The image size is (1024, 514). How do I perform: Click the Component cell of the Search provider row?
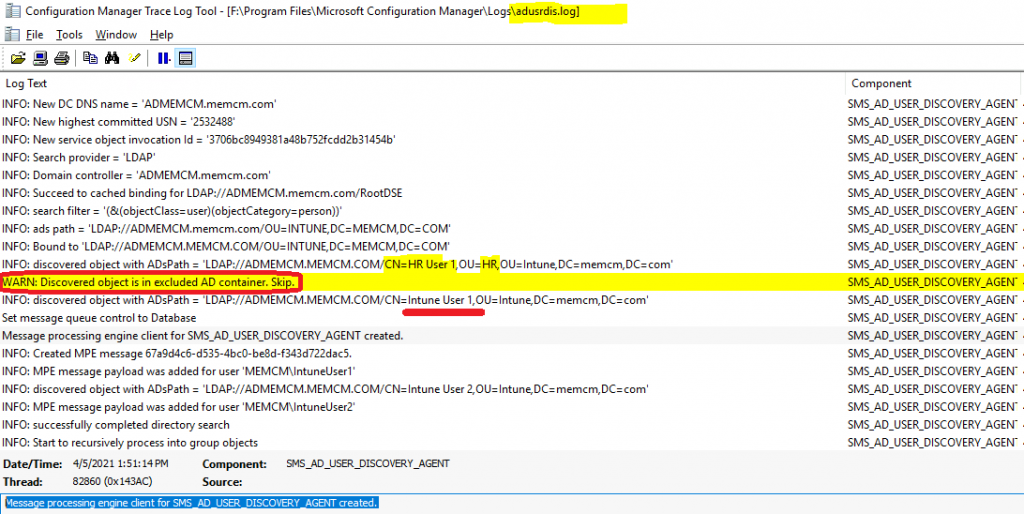point(933,157)
